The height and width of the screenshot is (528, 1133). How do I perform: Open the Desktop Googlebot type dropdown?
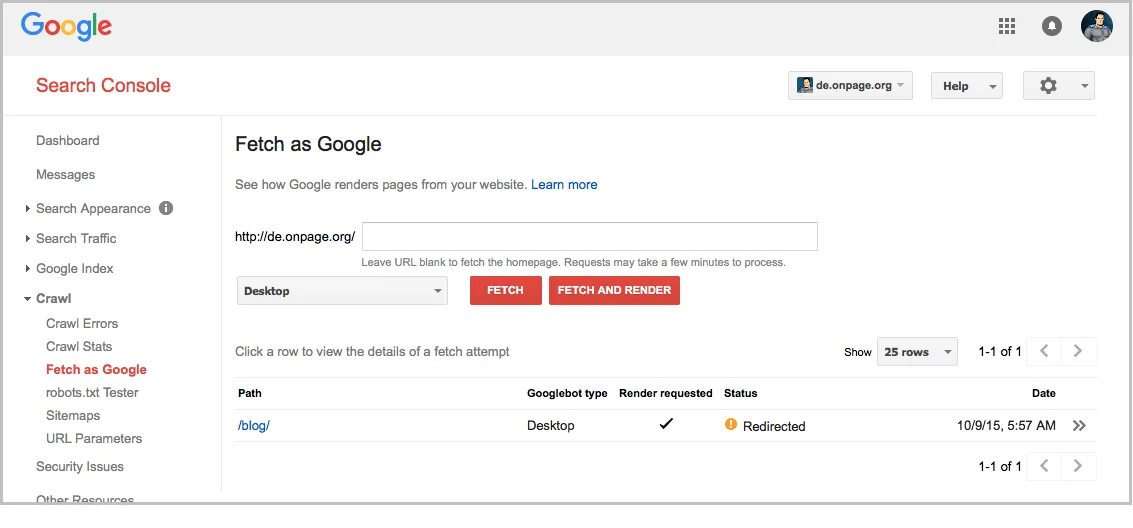click(341, 291)
